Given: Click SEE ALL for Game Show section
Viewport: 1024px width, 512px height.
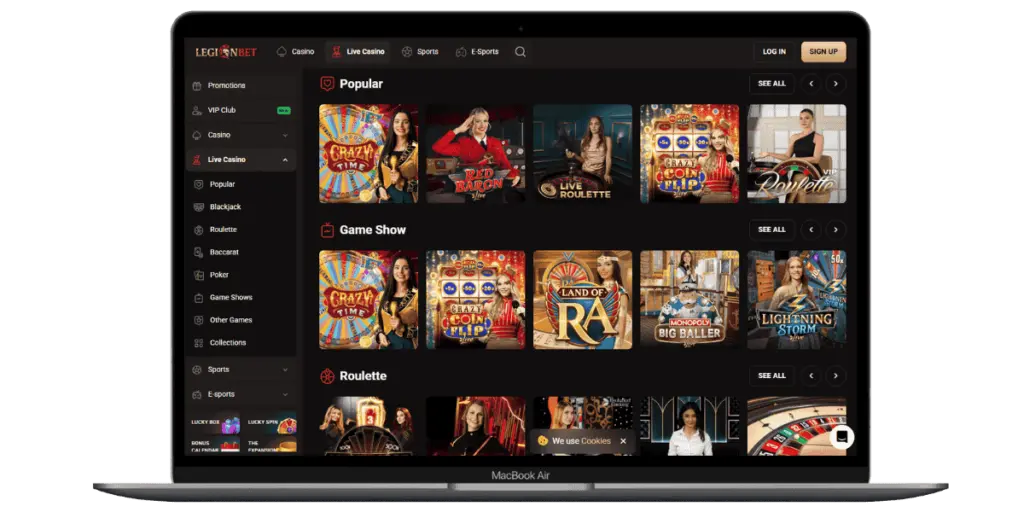Looking at the screenshot, I should pyautogui.click(x=772, y=230).
